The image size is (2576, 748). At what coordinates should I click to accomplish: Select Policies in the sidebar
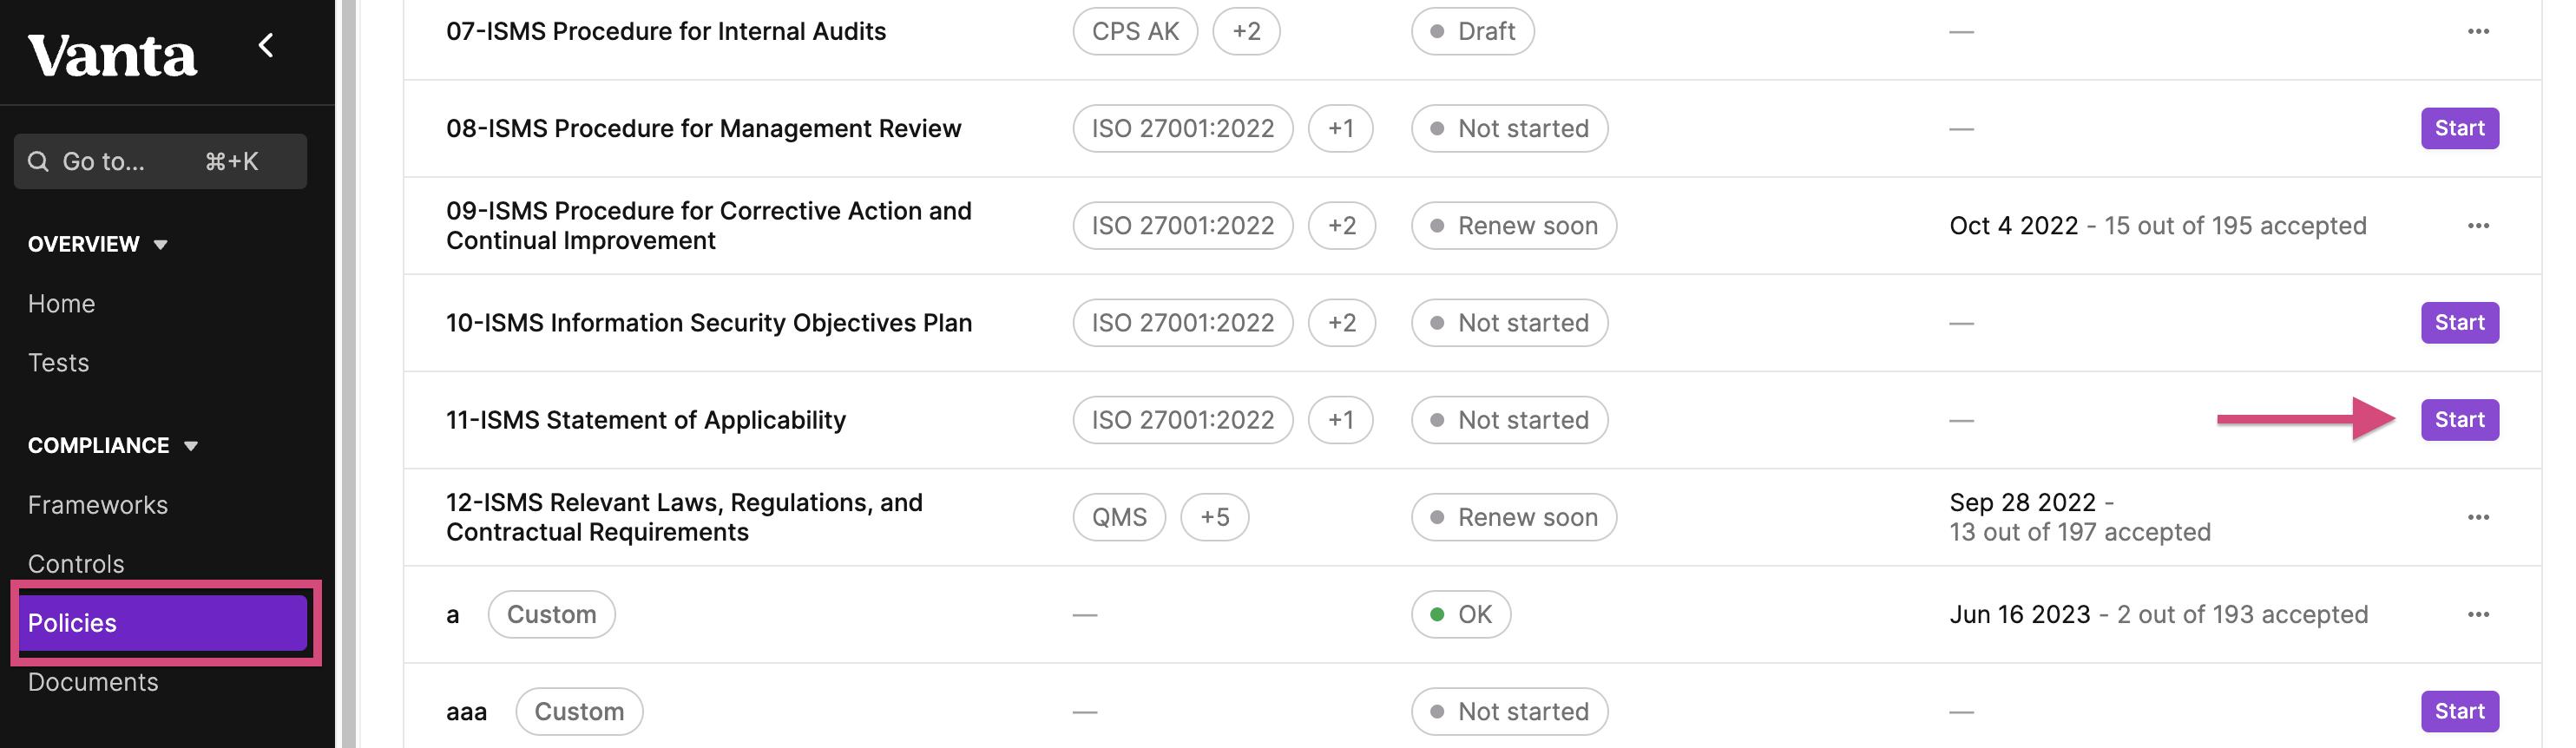(x=162, y=623)
